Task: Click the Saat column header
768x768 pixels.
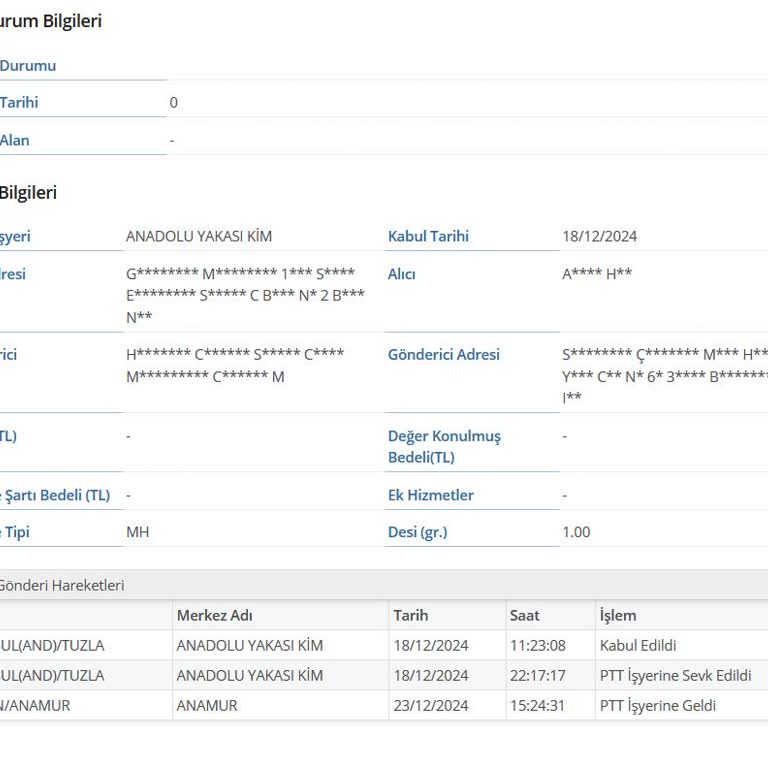Action: coord(524,615)
